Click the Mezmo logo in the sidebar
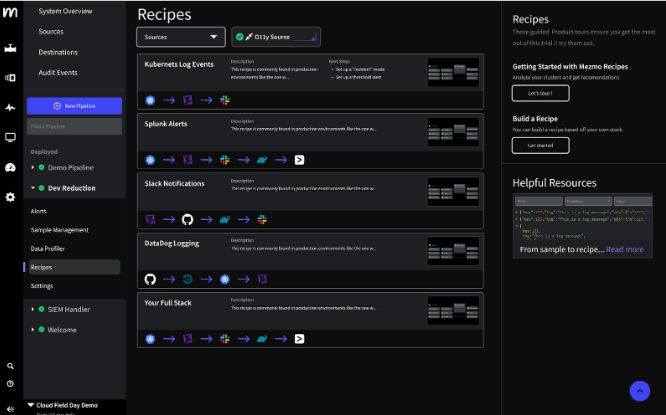666x415 pixels. [10, 12]
